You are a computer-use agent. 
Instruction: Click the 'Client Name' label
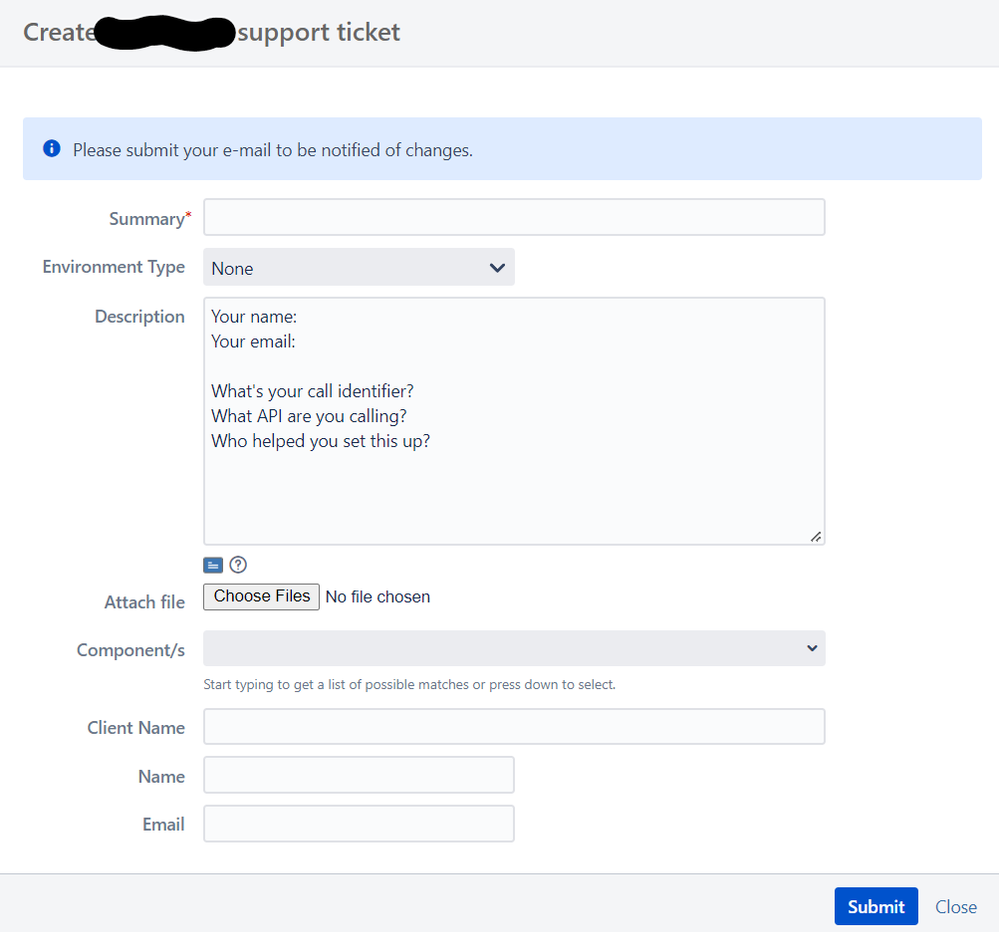point(136,728)
